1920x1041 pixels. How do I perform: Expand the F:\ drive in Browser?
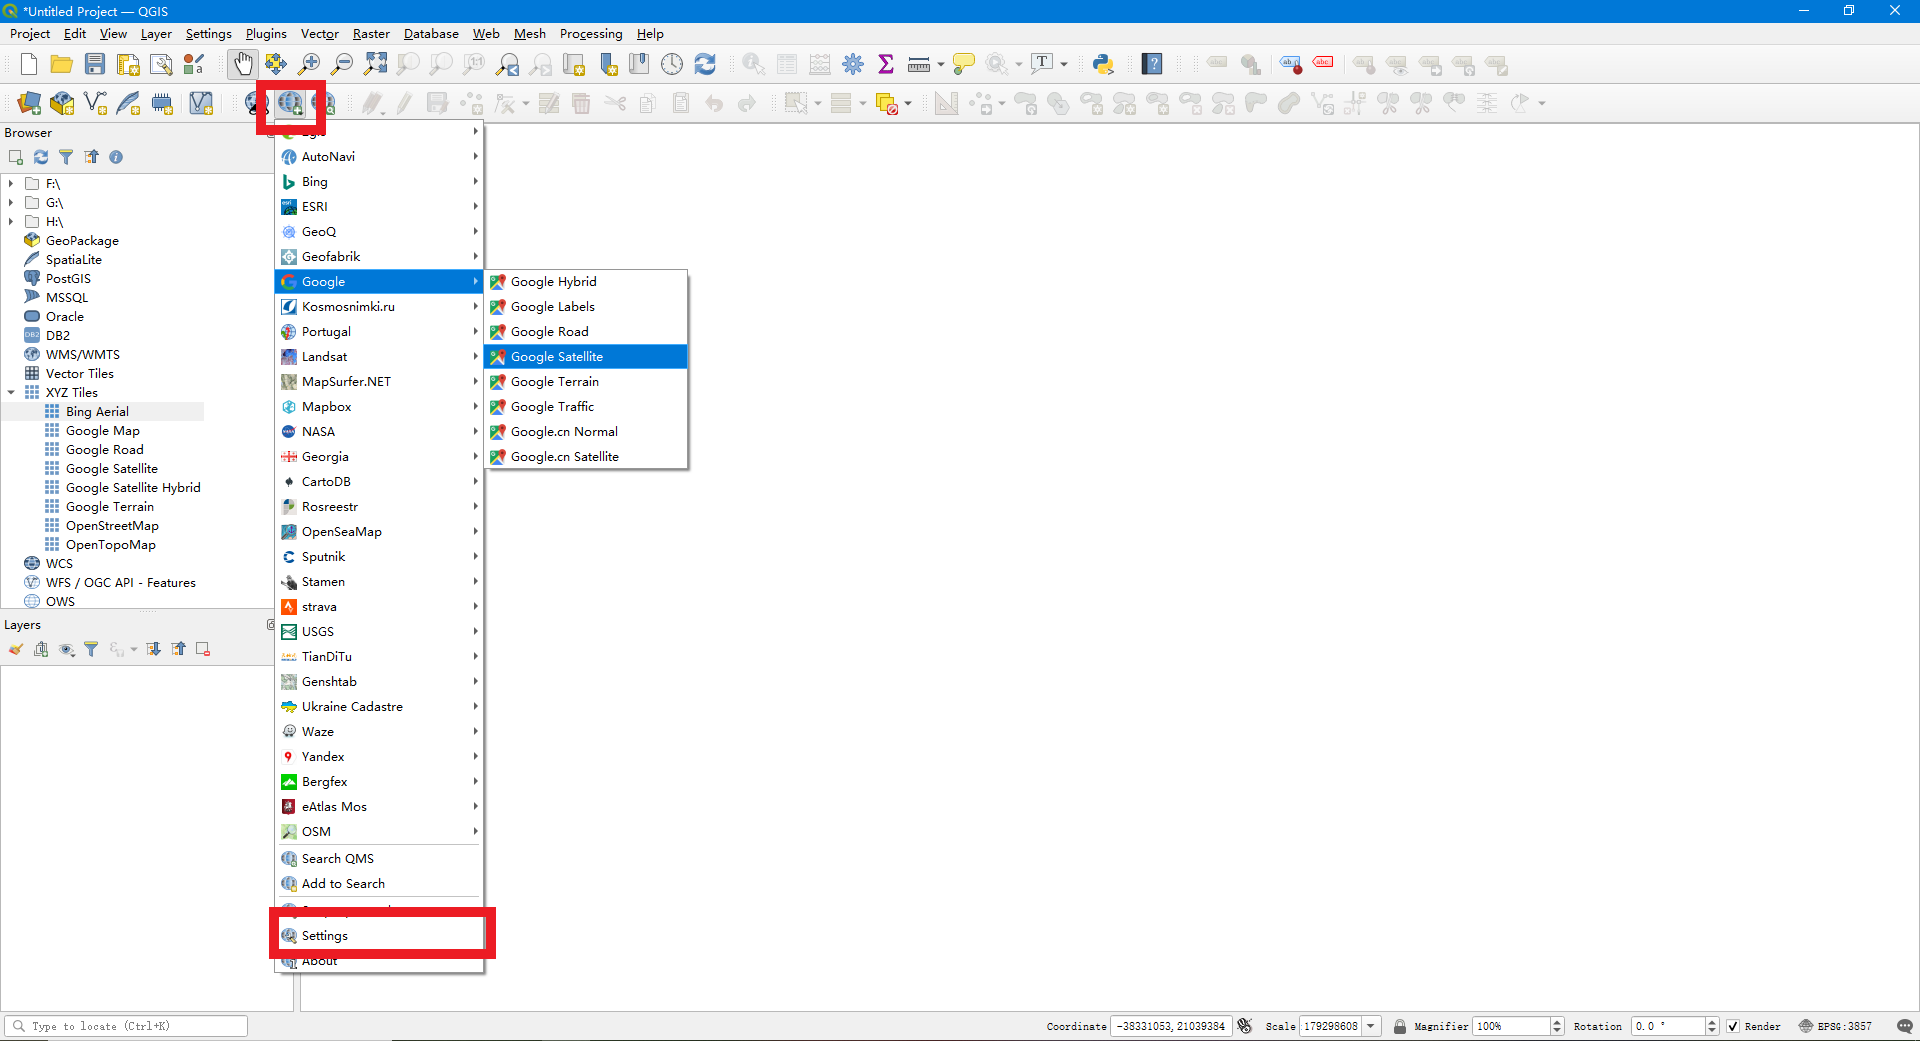click(10, 184)
